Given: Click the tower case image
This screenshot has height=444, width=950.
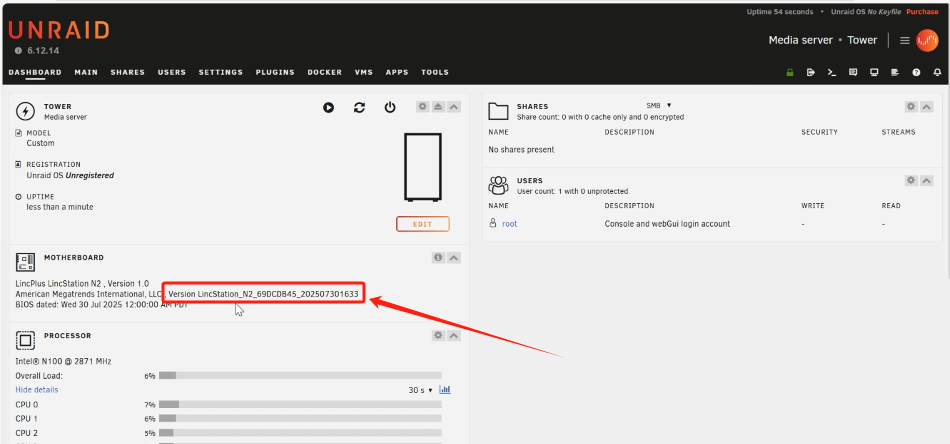Looking at the screenshot, I should (423, 167).
